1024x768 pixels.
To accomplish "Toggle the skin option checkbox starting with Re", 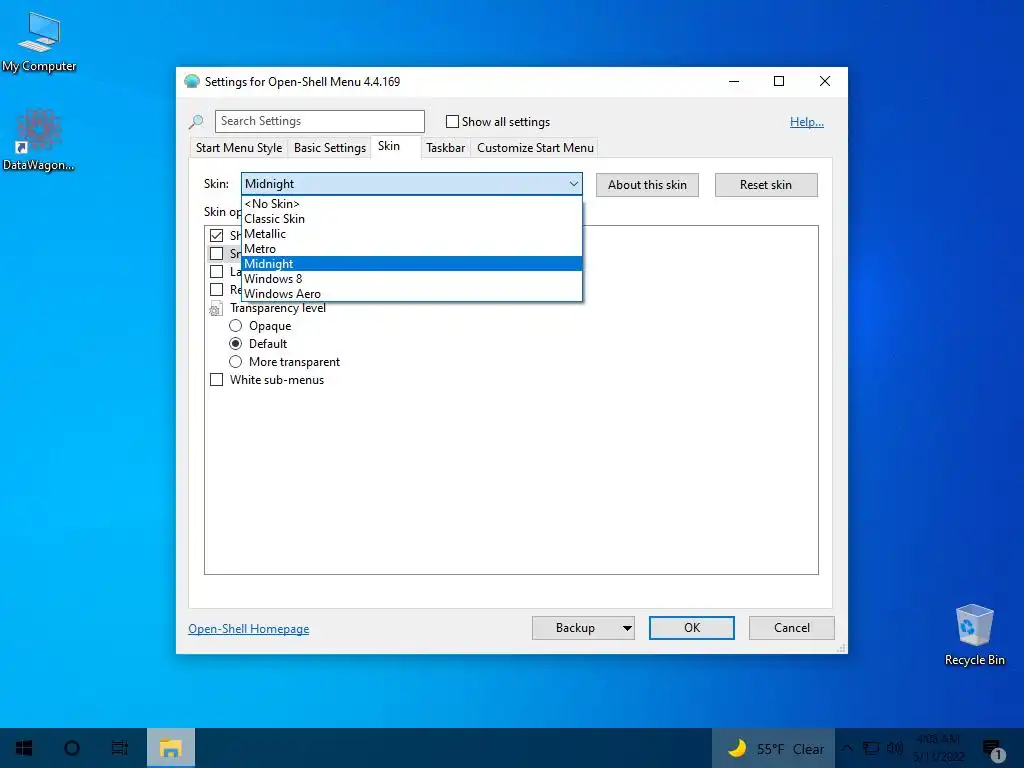I will tap(216, 289).
